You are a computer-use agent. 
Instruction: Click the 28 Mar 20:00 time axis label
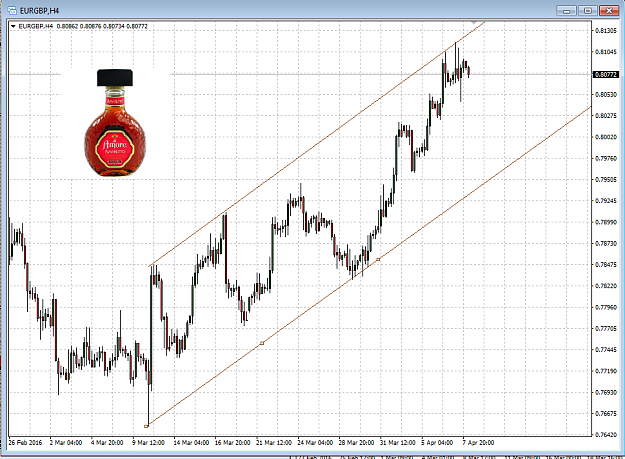tap(356, 443)
